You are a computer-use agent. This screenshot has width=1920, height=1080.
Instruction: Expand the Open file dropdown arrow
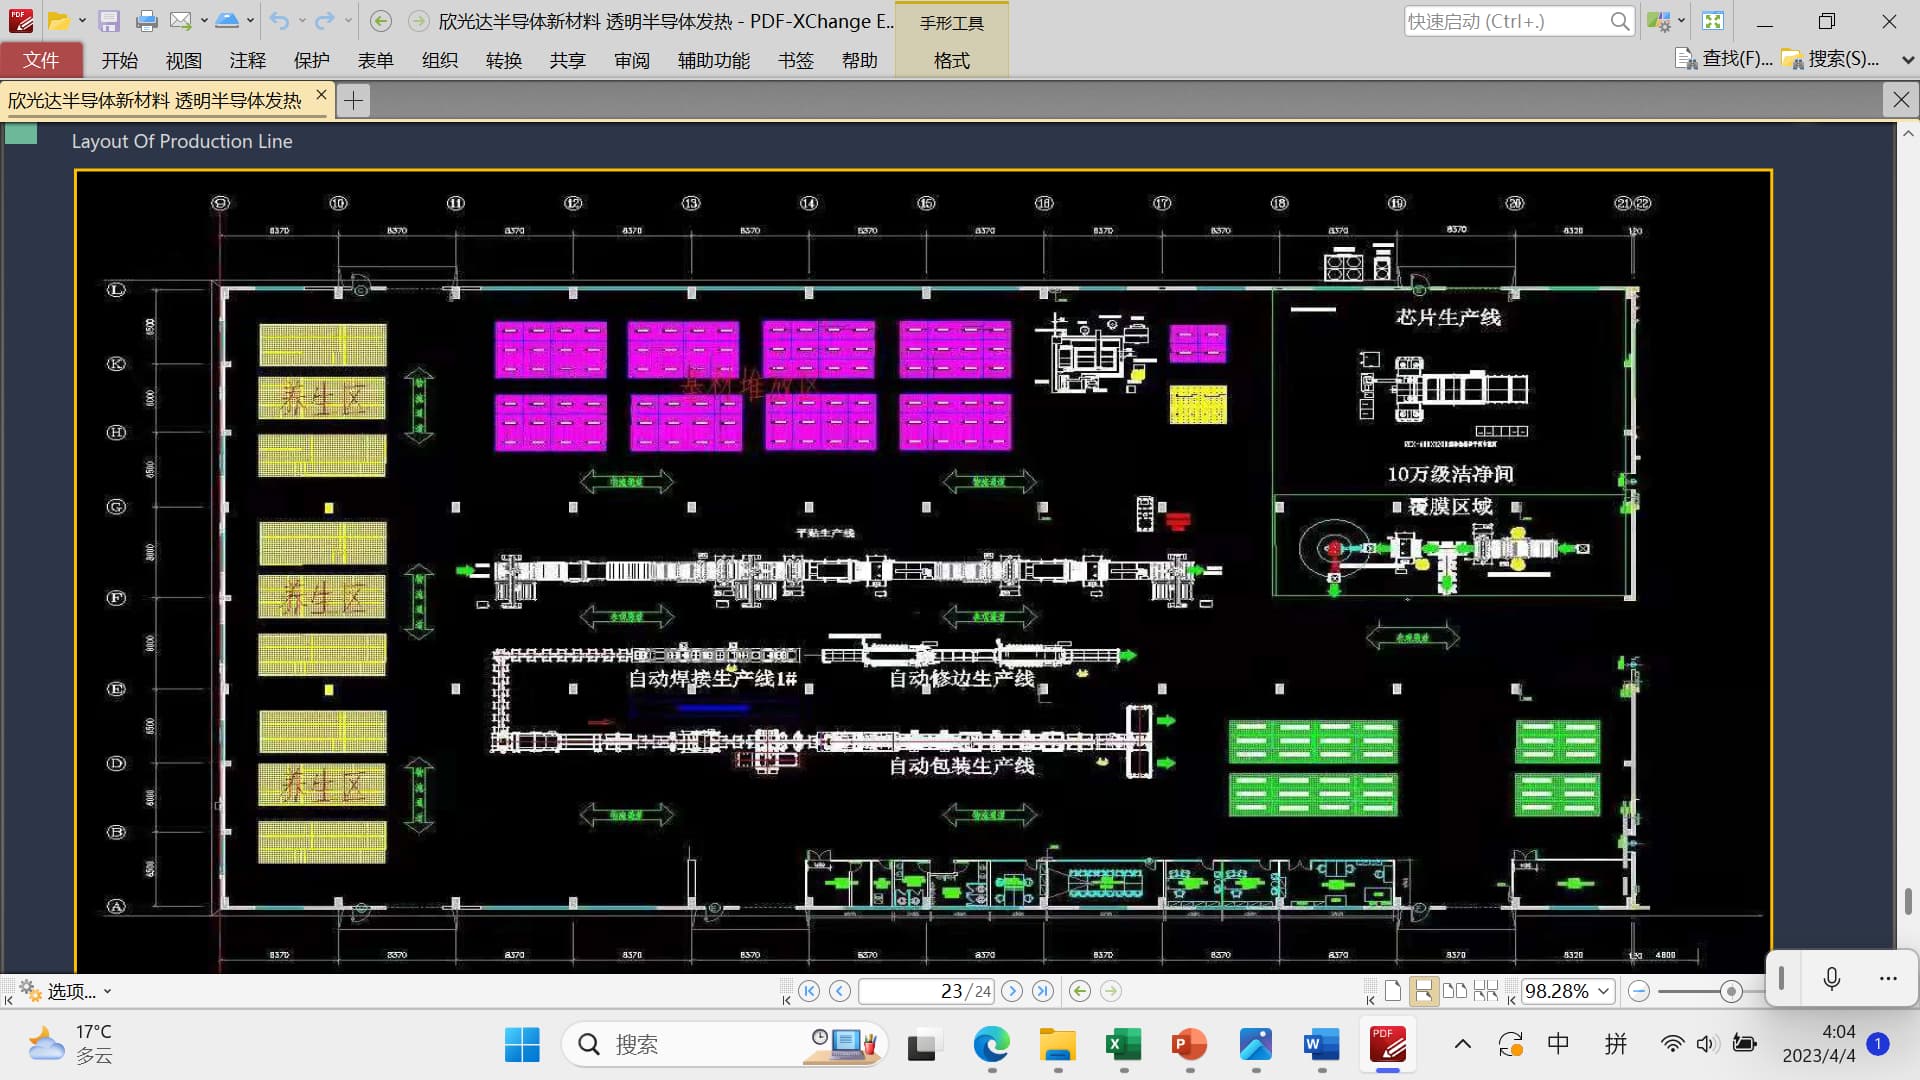[x=82, y=21]
